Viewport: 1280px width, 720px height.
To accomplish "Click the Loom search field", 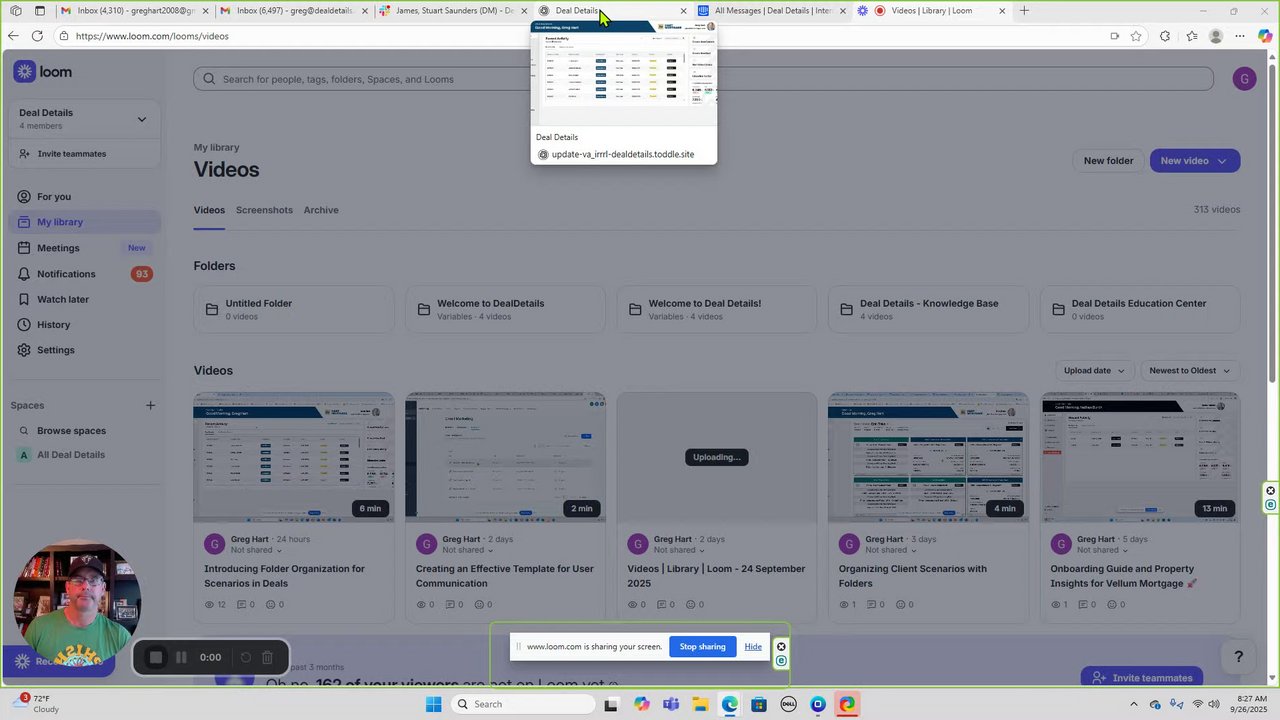I will pos(703,79).
